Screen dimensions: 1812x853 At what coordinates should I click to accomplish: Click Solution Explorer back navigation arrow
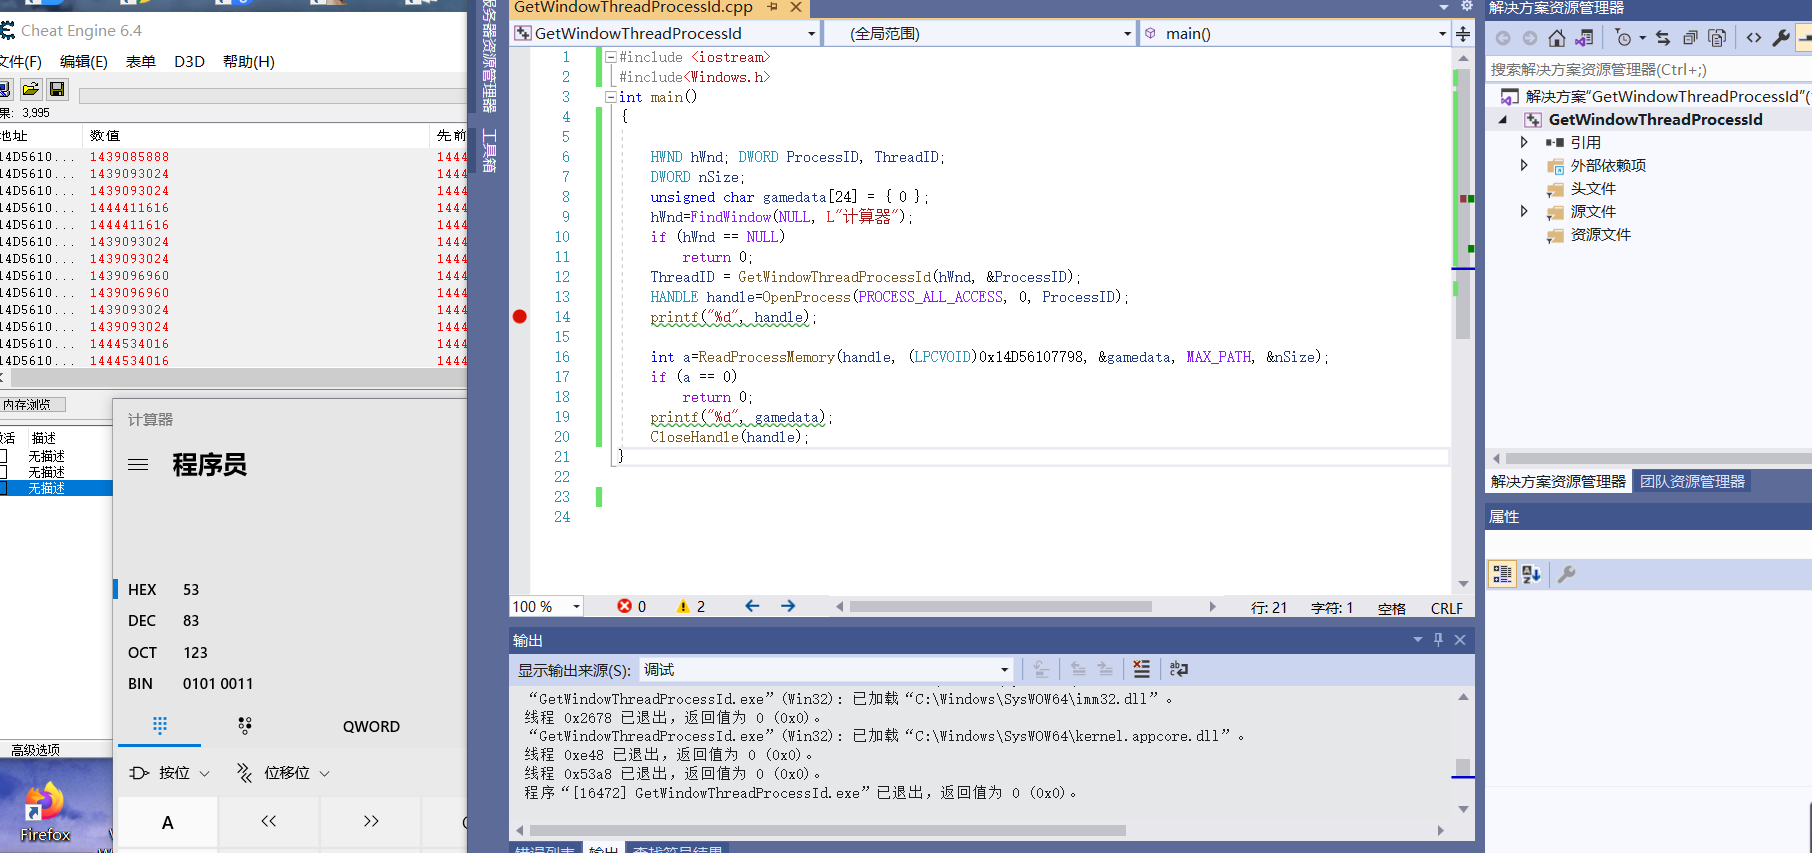1503,38
